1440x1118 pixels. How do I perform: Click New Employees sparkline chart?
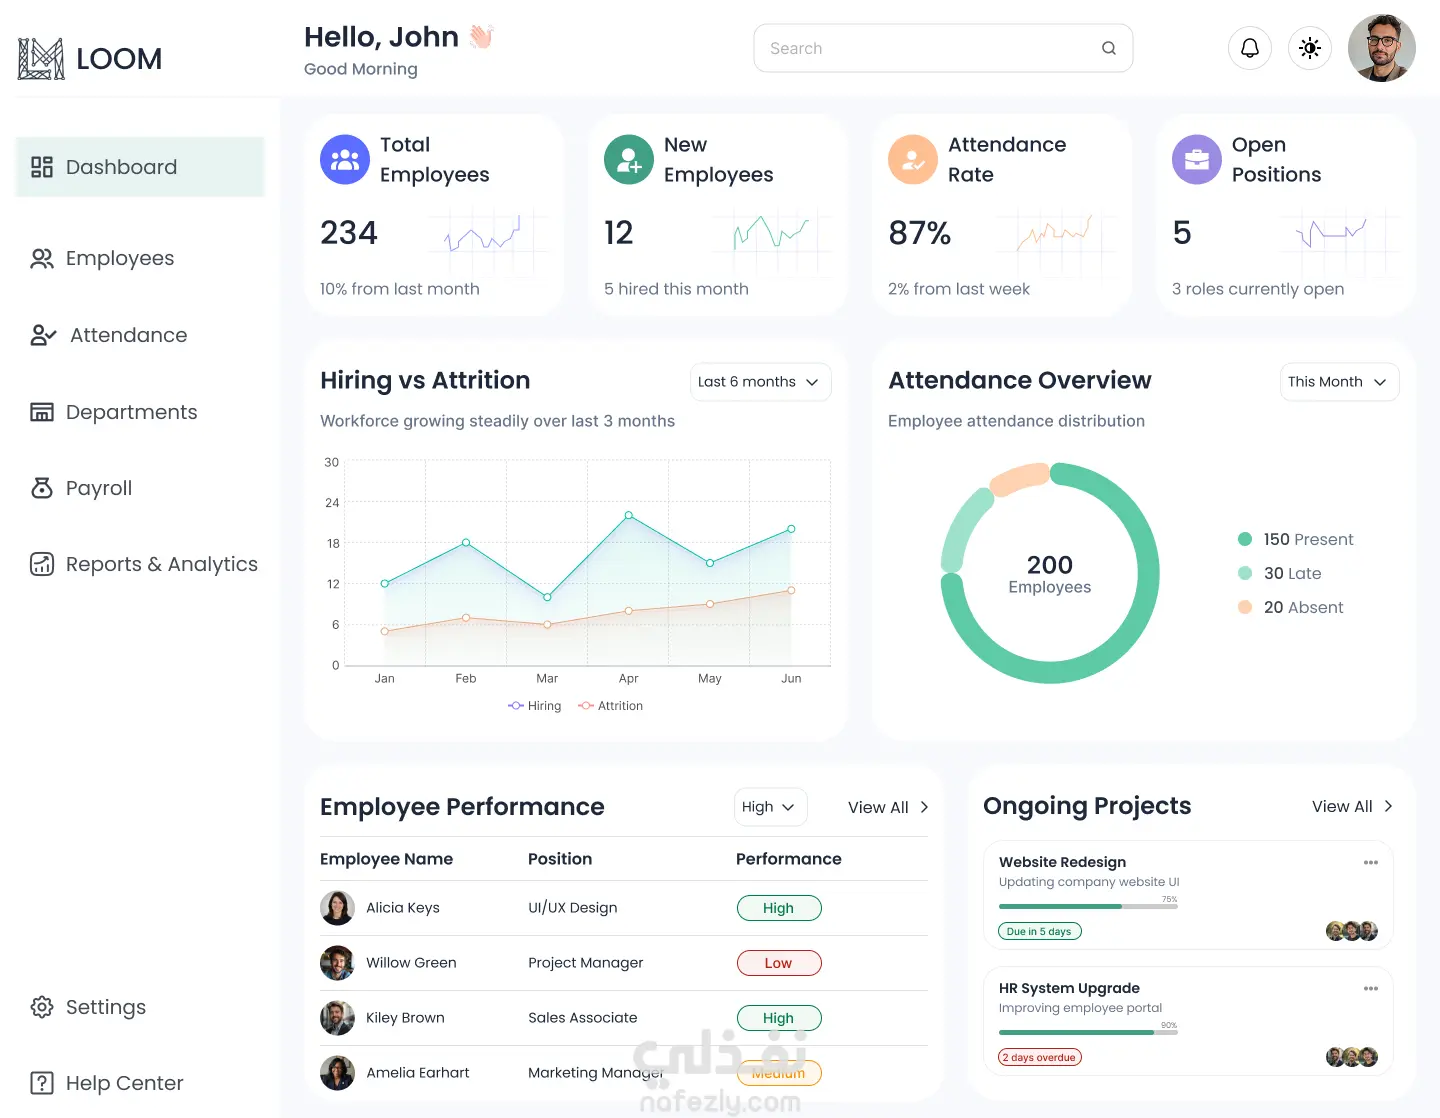pyautogui.click(x=772, y=240)
